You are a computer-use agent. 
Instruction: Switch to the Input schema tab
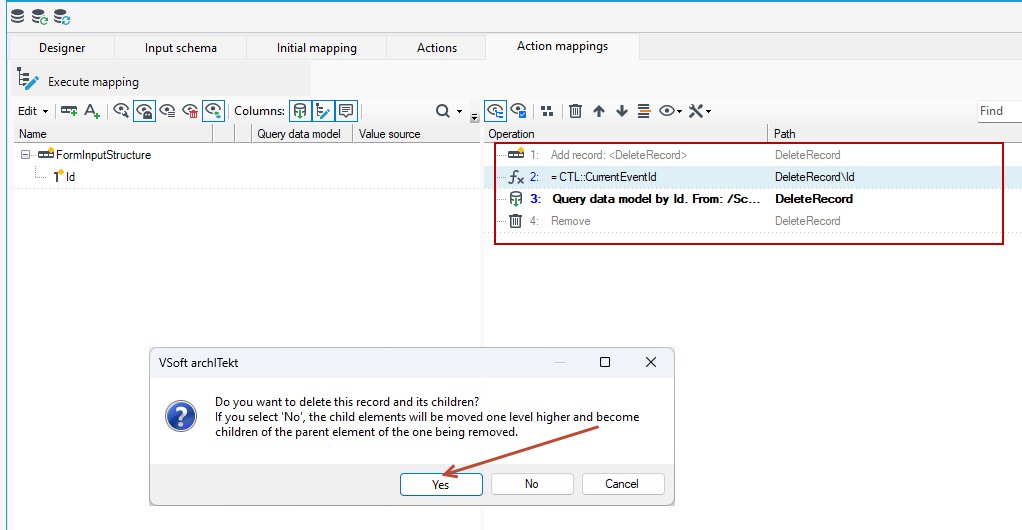click(181, 48)
